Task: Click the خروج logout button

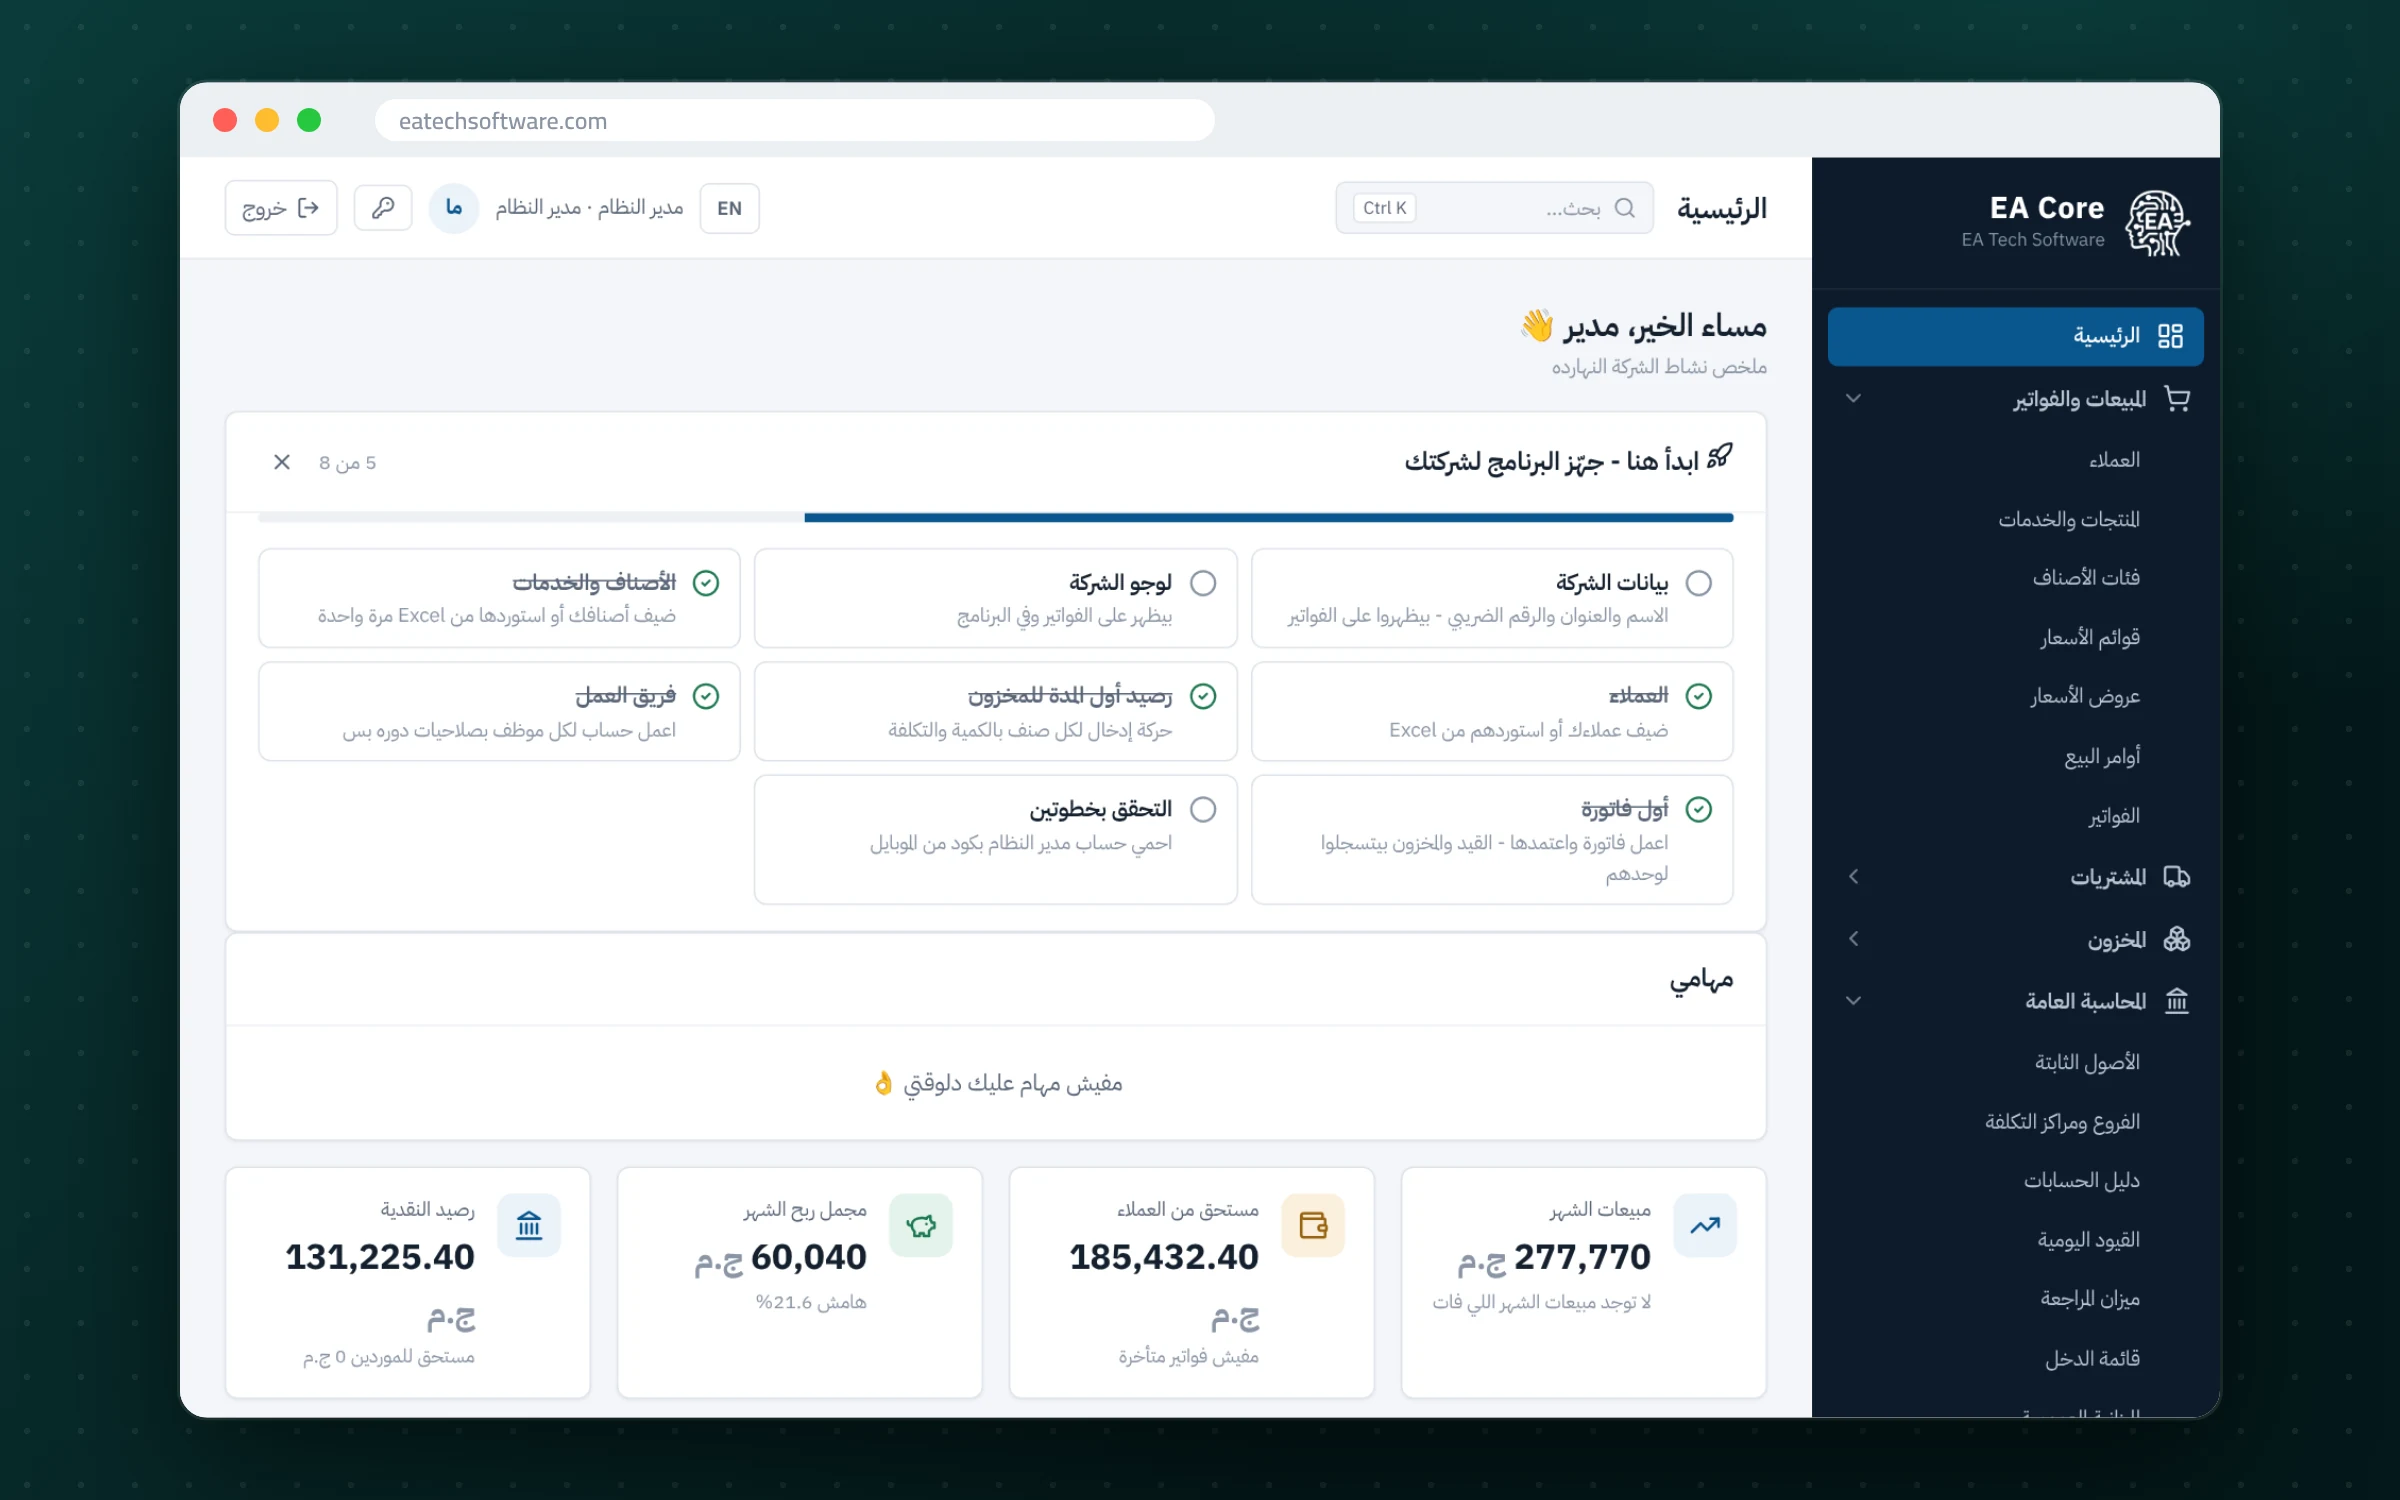Action: click(281, 208)
